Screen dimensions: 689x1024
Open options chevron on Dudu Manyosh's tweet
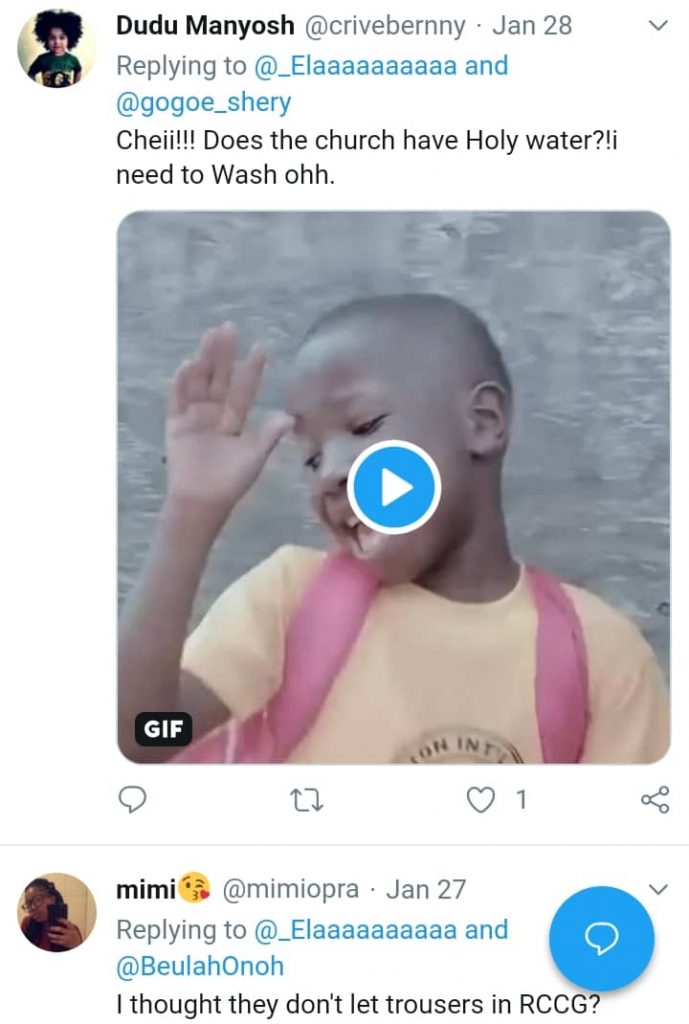(x=657, y=27)
